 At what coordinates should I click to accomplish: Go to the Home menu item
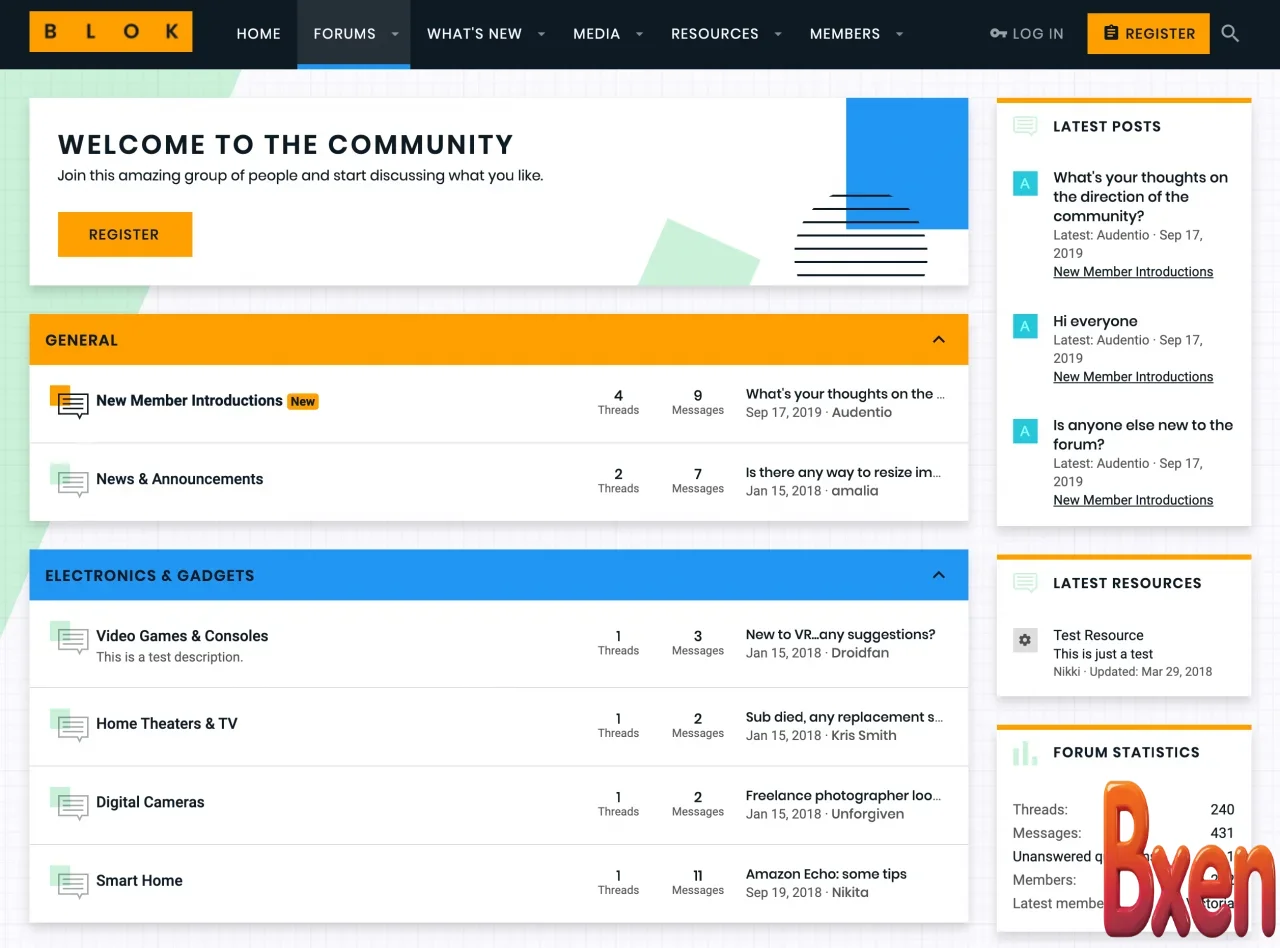tap(258, 34)
